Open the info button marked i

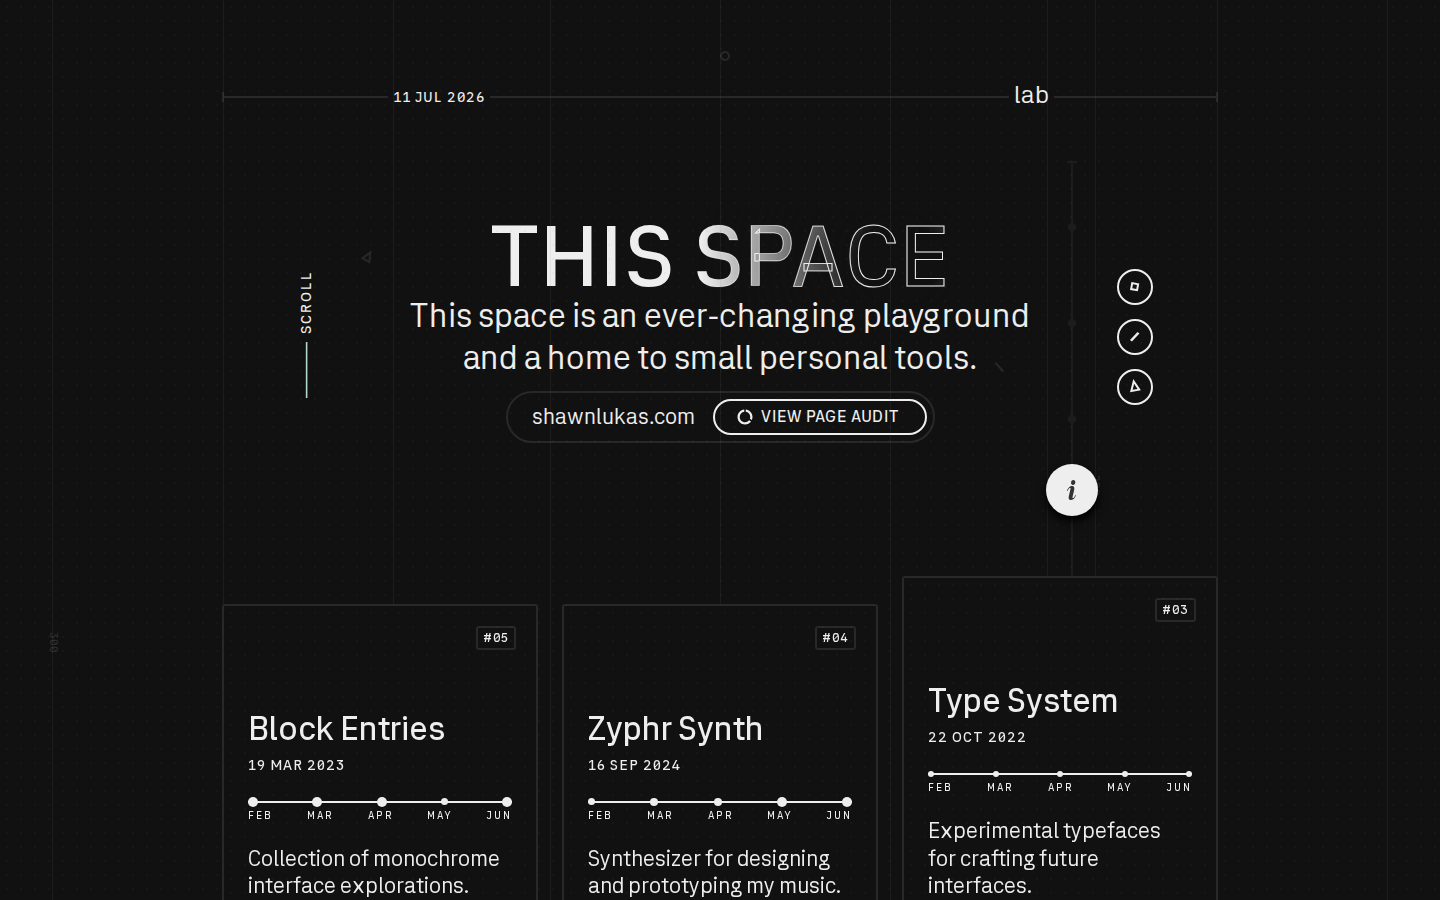[1072, 490]
